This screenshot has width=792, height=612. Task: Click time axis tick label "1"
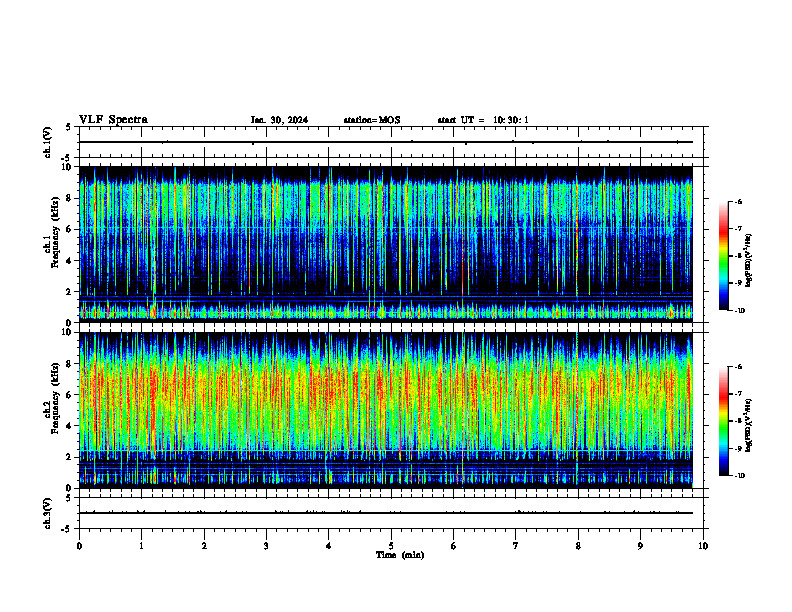click(x=141, y=546)
